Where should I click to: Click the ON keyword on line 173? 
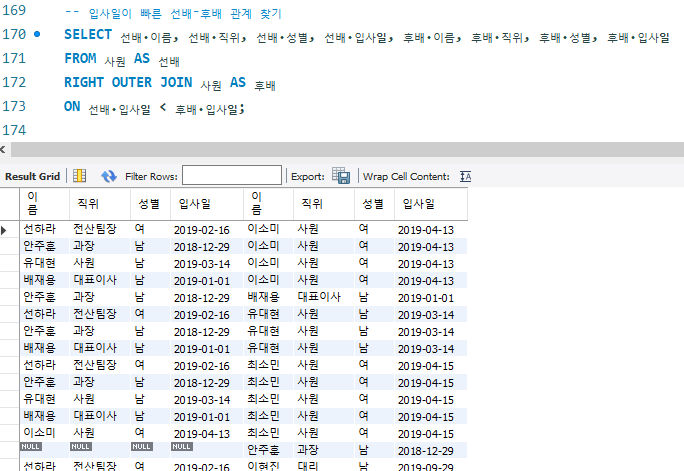point(72,106)
